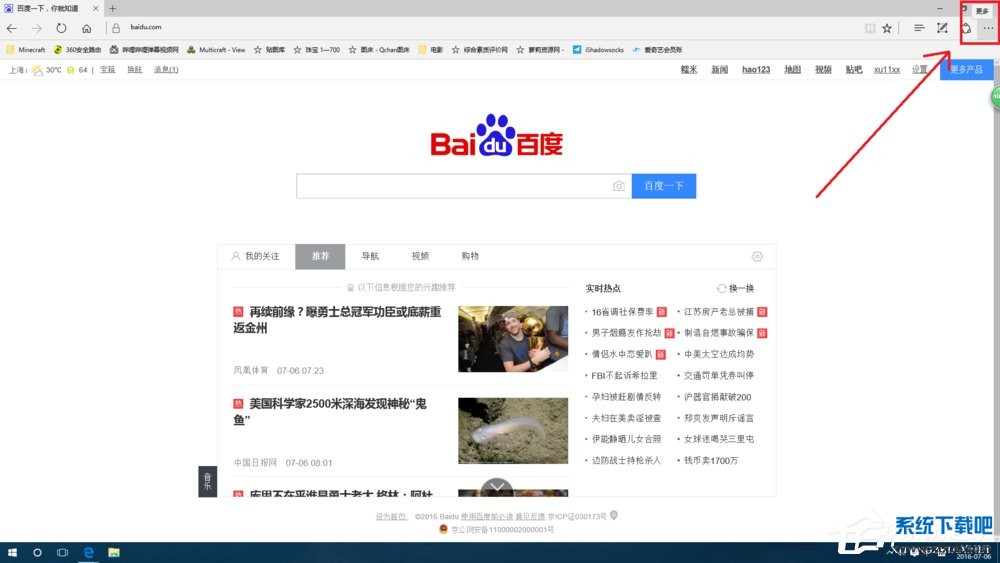Click the 百度一下 search button

(x=664, y=186)
